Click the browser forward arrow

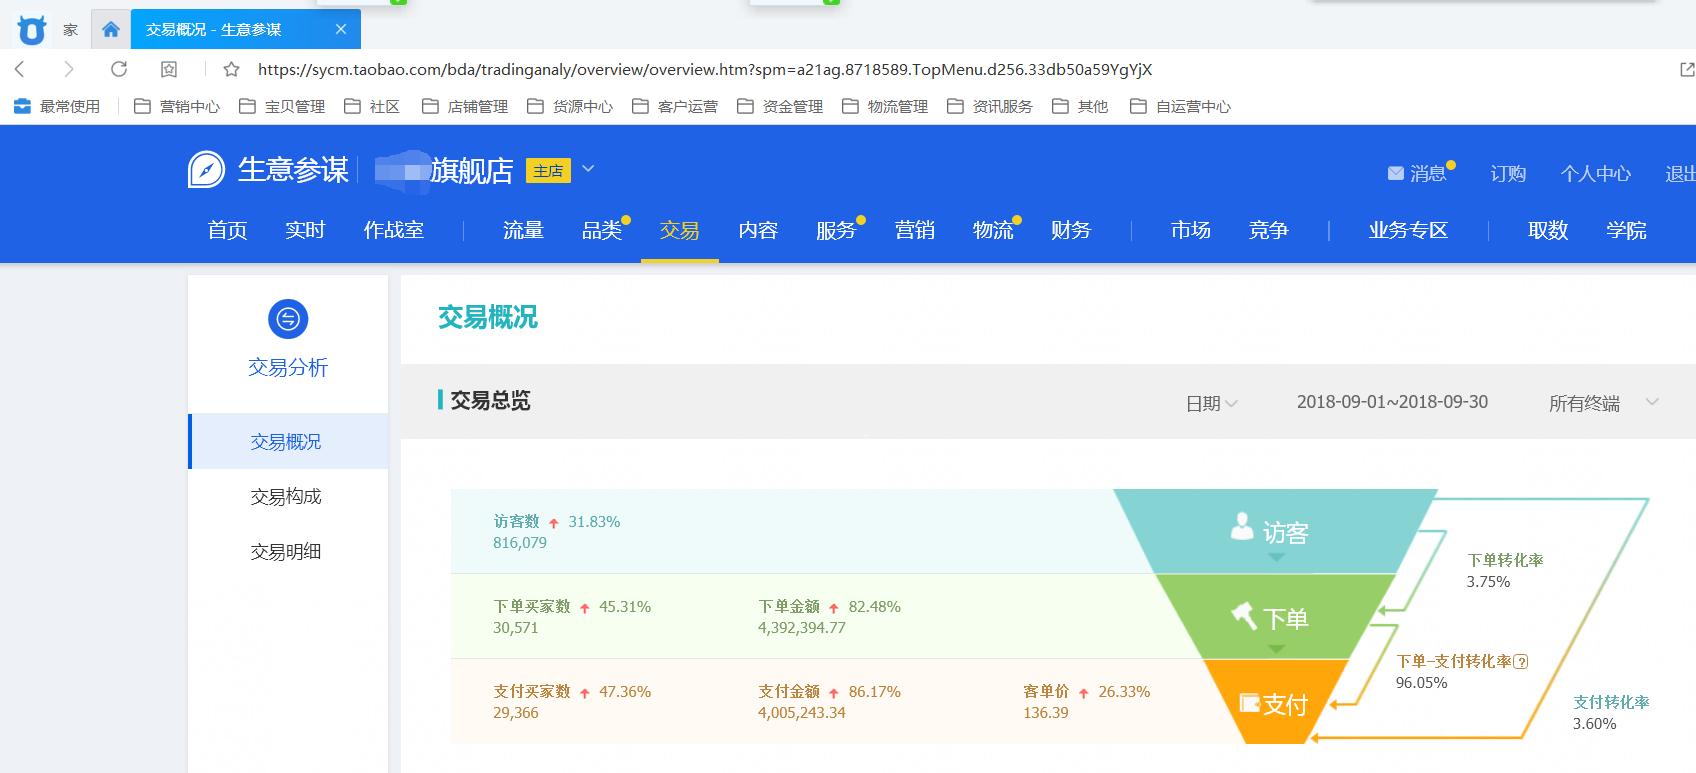pos(68,69)
